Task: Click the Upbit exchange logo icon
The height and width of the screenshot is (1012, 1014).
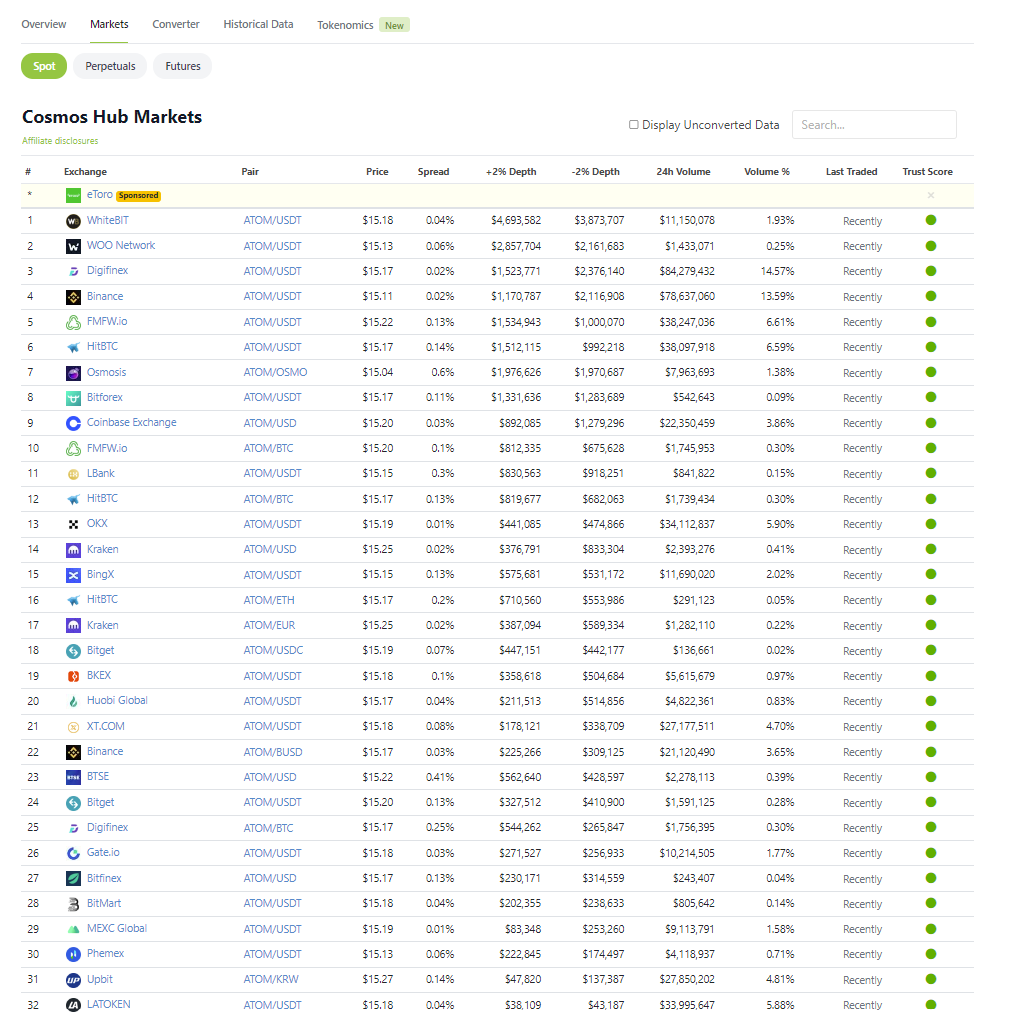Action: tap(73, 980)
